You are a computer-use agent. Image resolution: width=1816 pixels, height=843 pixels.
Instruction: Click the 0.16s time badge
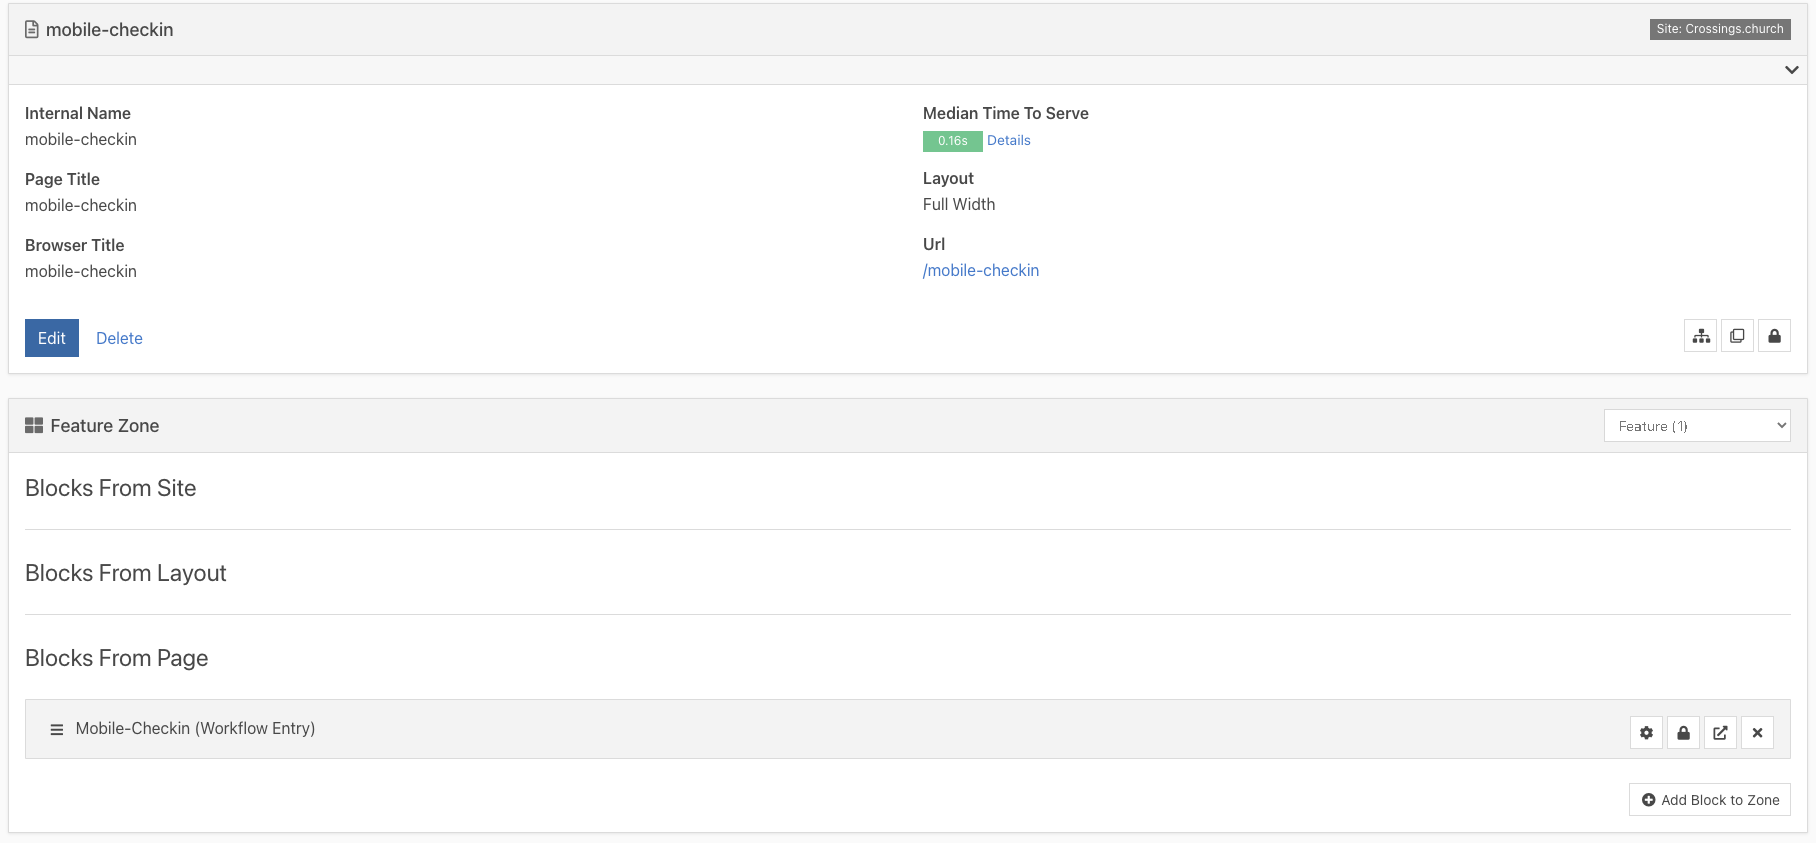click(x=952, y=141)
